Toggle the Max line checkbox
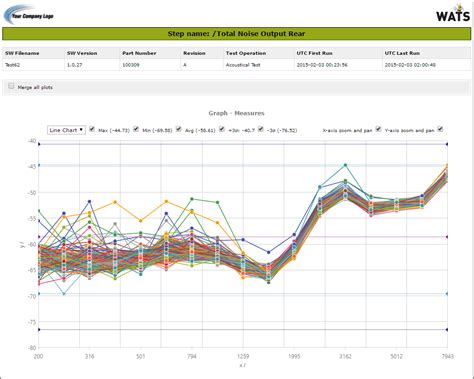474x379 pixels. coord(92,129)
